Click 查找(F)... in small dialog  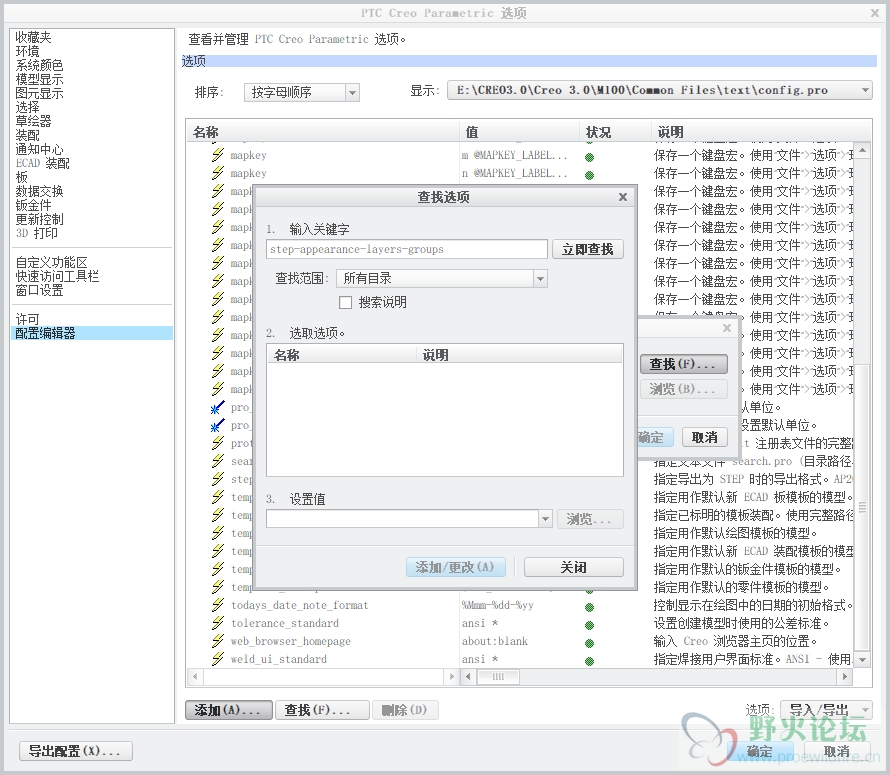coord(684,364)
